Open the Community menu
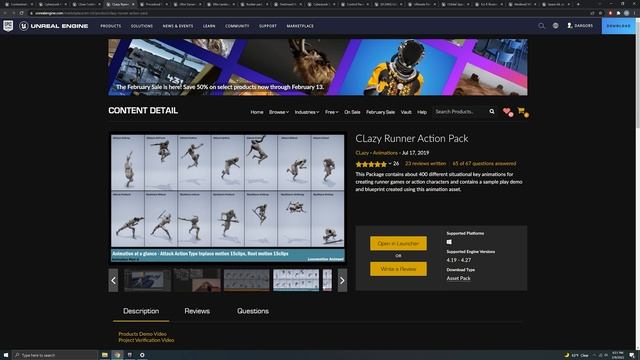Screen dimensions: 640x360 237,26
